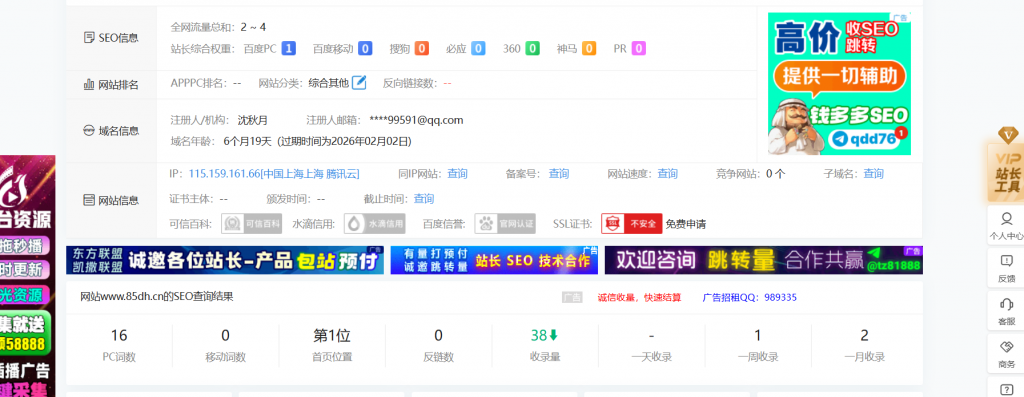
Task: Open 个人中心 in the right sidebar
Action: point(1006,225)
